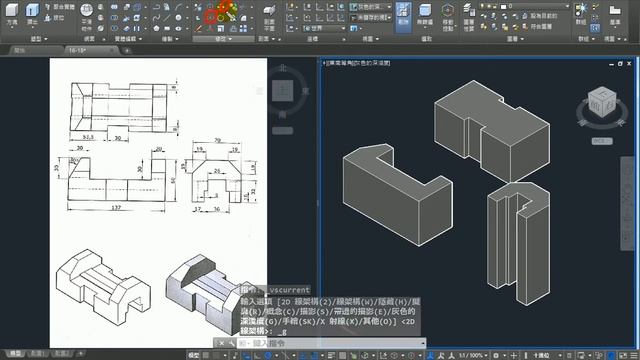Toggle transparency display in status bar
Image resolution: width=640 pixels, height=360 pixels.
[343, 356]
